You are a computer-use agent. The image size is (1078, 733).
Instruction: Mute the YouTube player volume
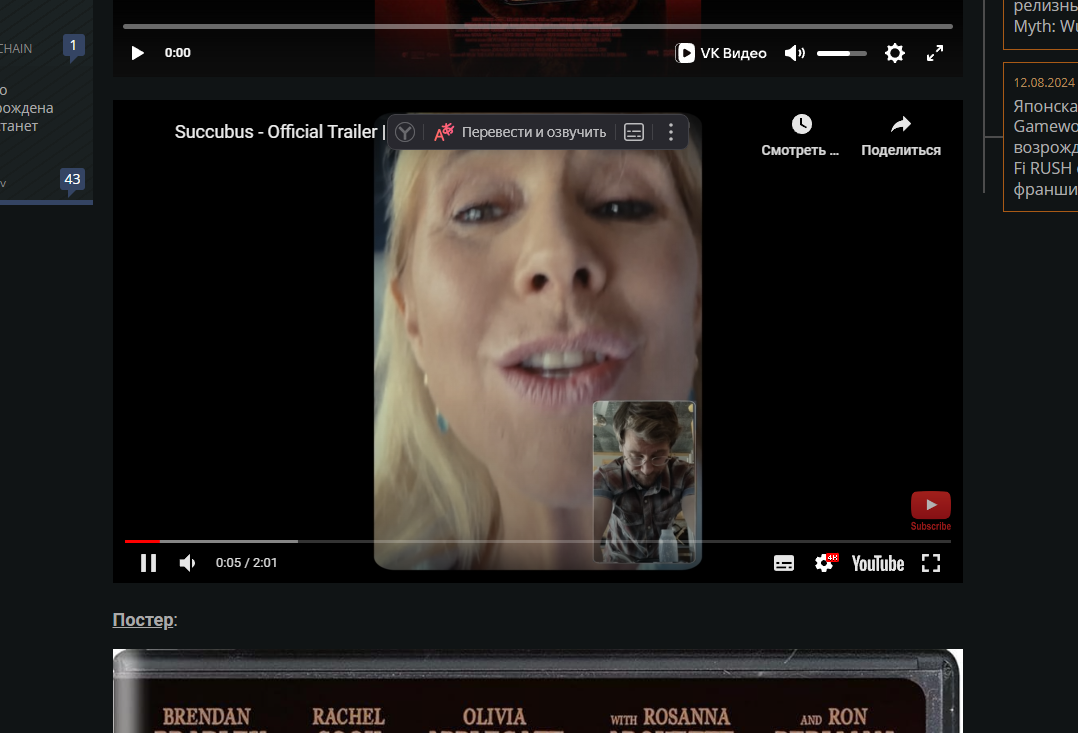(187, 563)
